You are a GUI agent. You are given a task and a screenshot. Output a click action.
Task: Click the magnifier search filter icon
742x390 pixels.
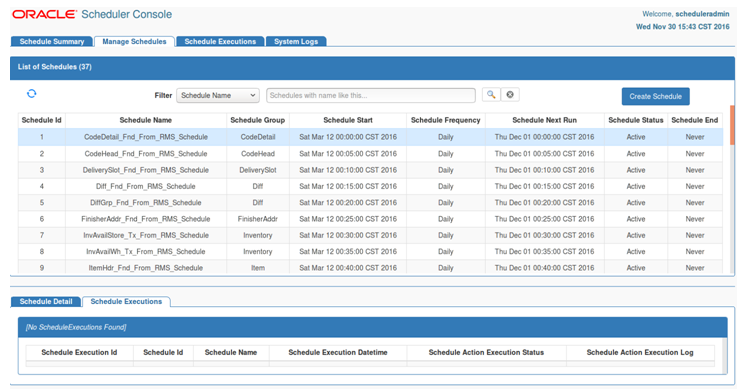(491, 95)
